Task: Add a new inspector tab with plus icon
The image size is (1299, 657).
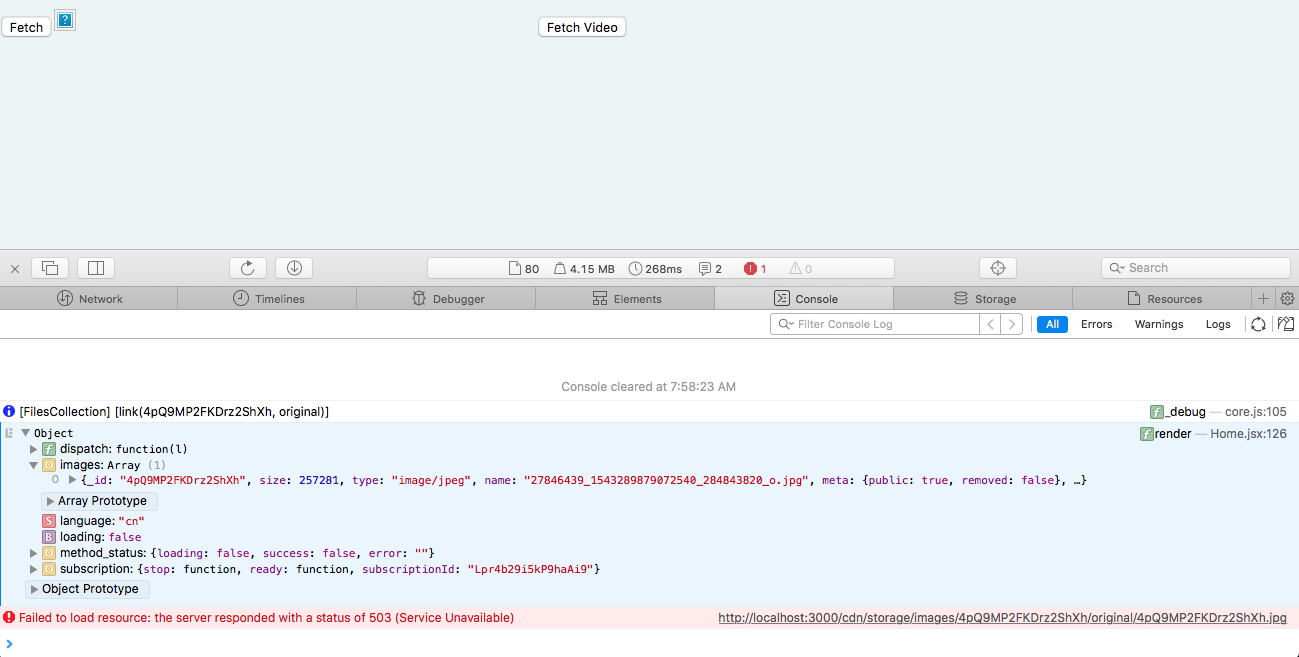Action: [1263, 298]
